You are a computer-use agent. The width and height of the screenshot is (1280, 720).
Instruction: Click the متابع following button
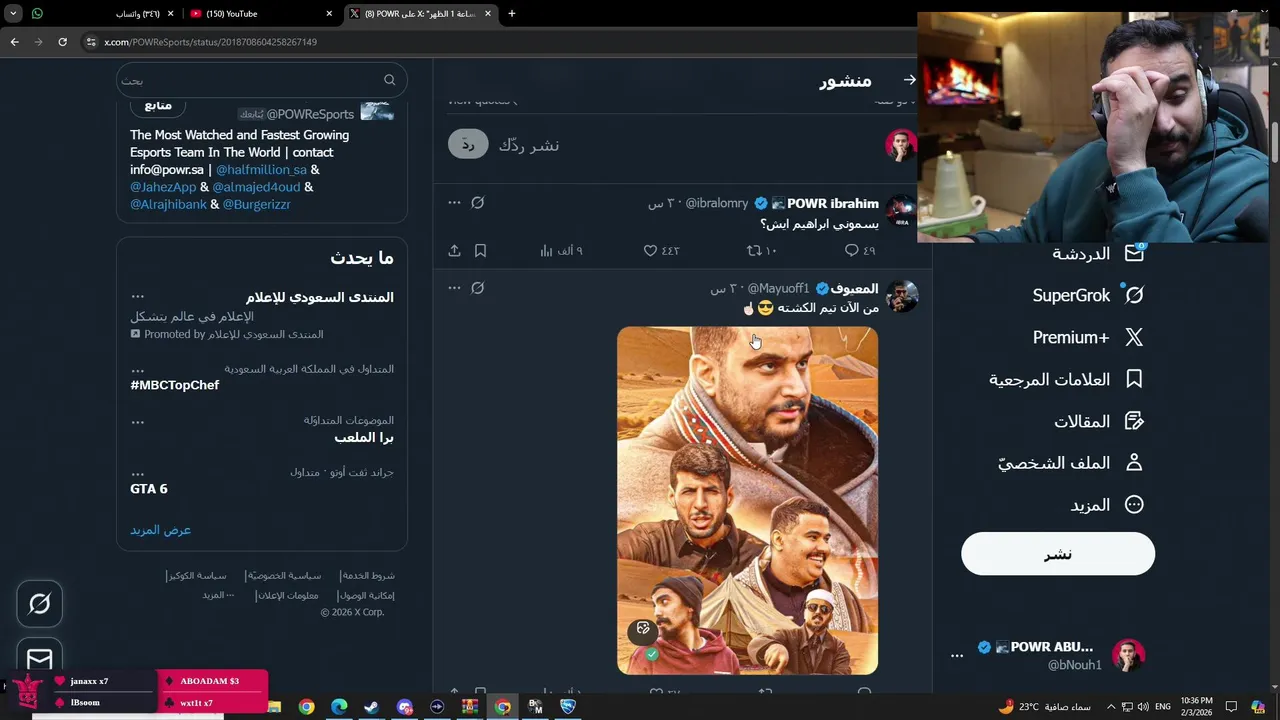(x=158, y=105)
